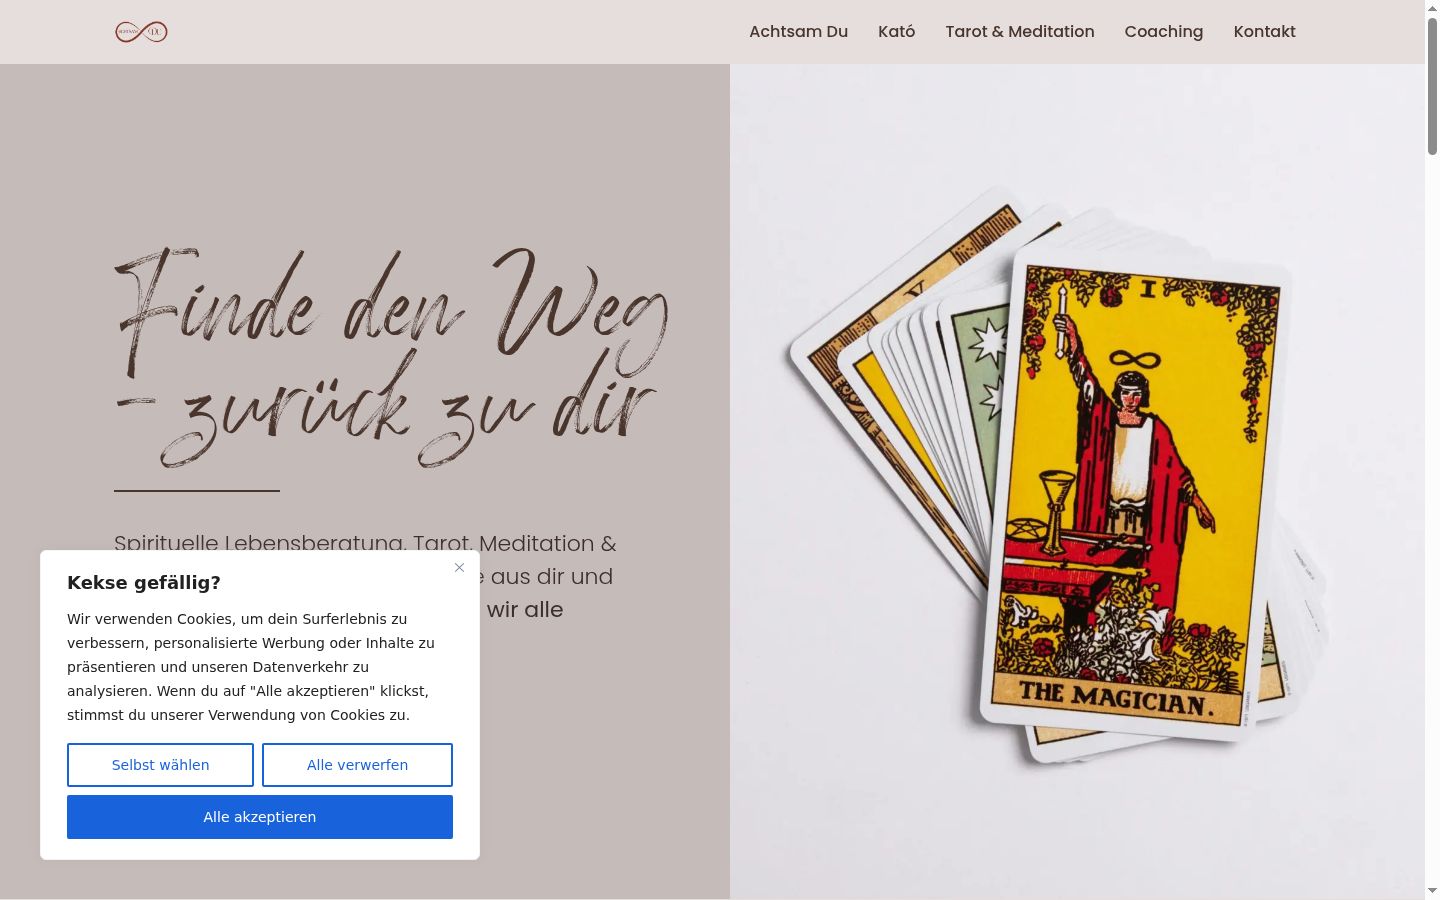Viewport: 1440px width, 900px height.
Task: Click the heading Finde den Weg
Action: 392,357
